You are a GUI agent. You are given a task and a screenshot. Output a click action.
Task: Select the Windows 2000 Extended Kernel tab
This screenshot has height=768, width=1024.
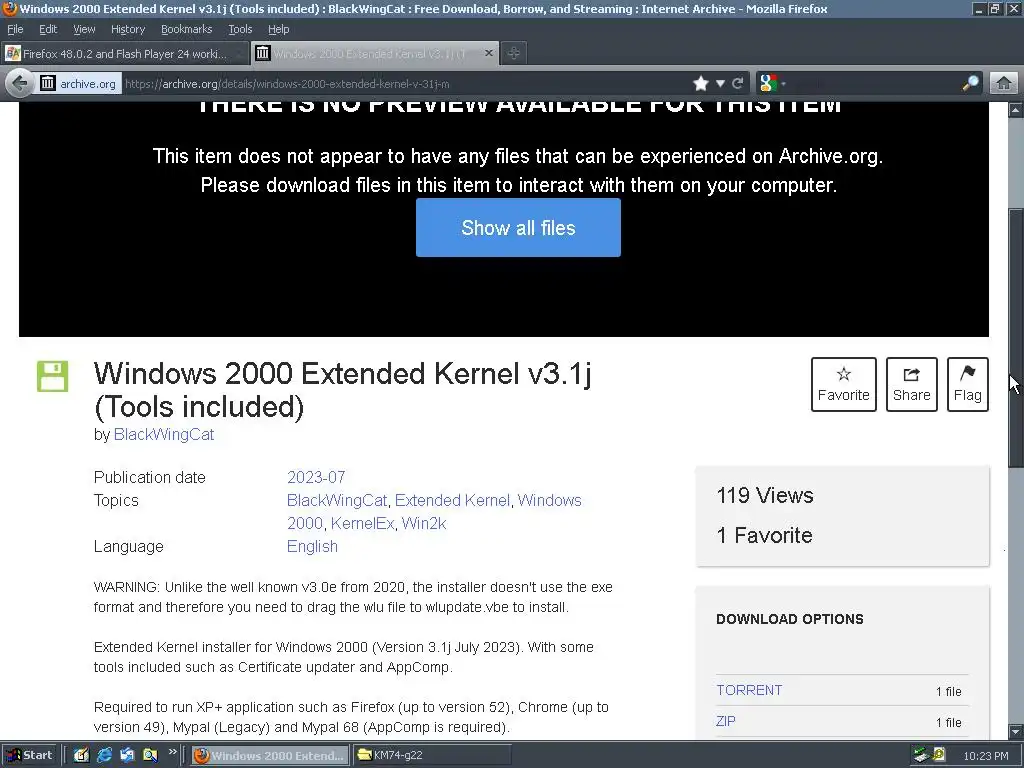point(375,54)
